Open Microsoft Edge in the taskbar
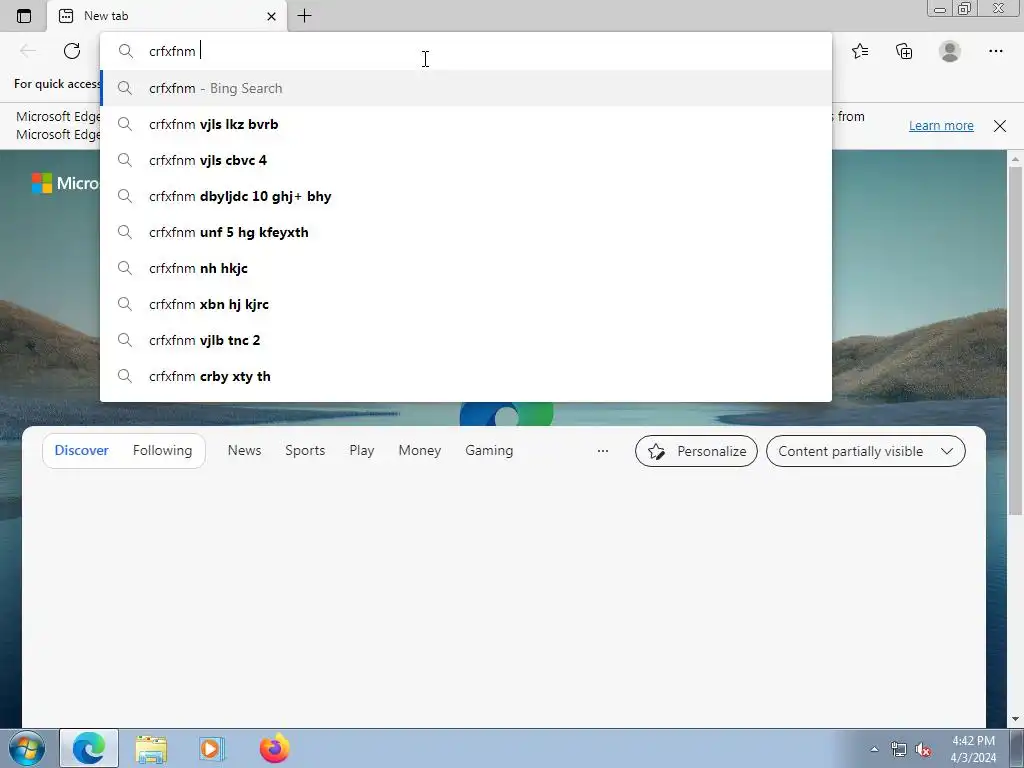Image resolution: width=1024 pixels, height=768 pixels. 89,748
